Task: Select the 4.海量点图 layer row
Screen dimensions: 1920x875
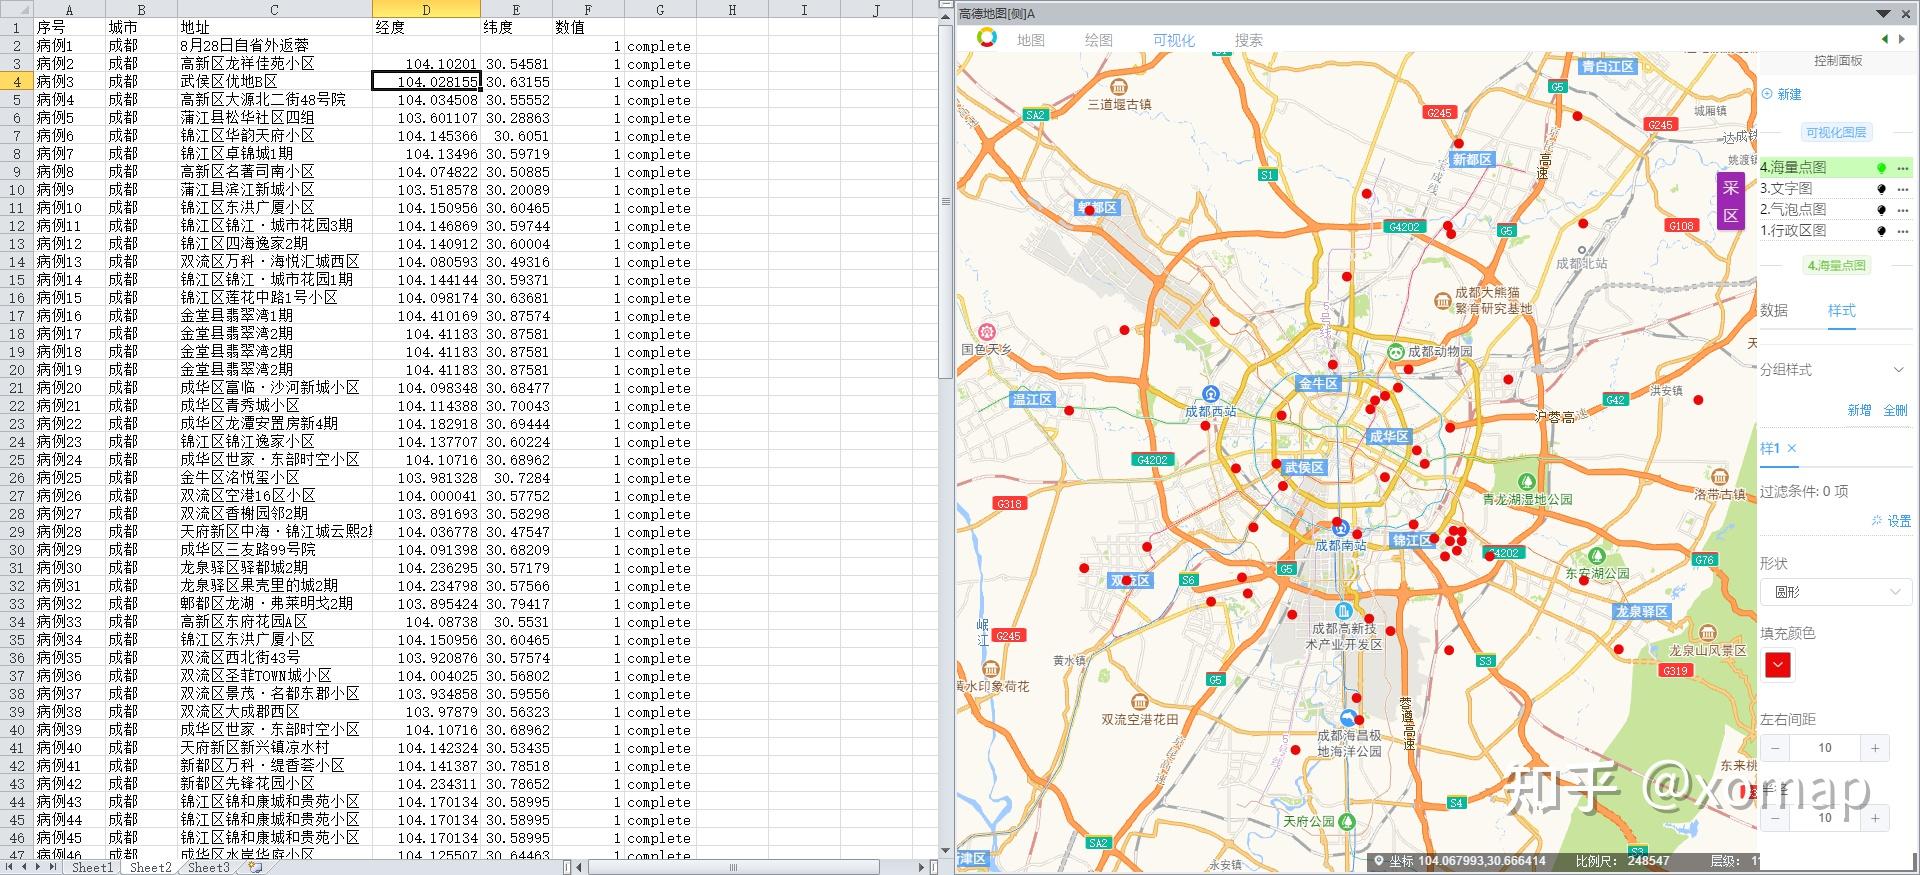Action: pyautogui.click(x=1836, y=168)
